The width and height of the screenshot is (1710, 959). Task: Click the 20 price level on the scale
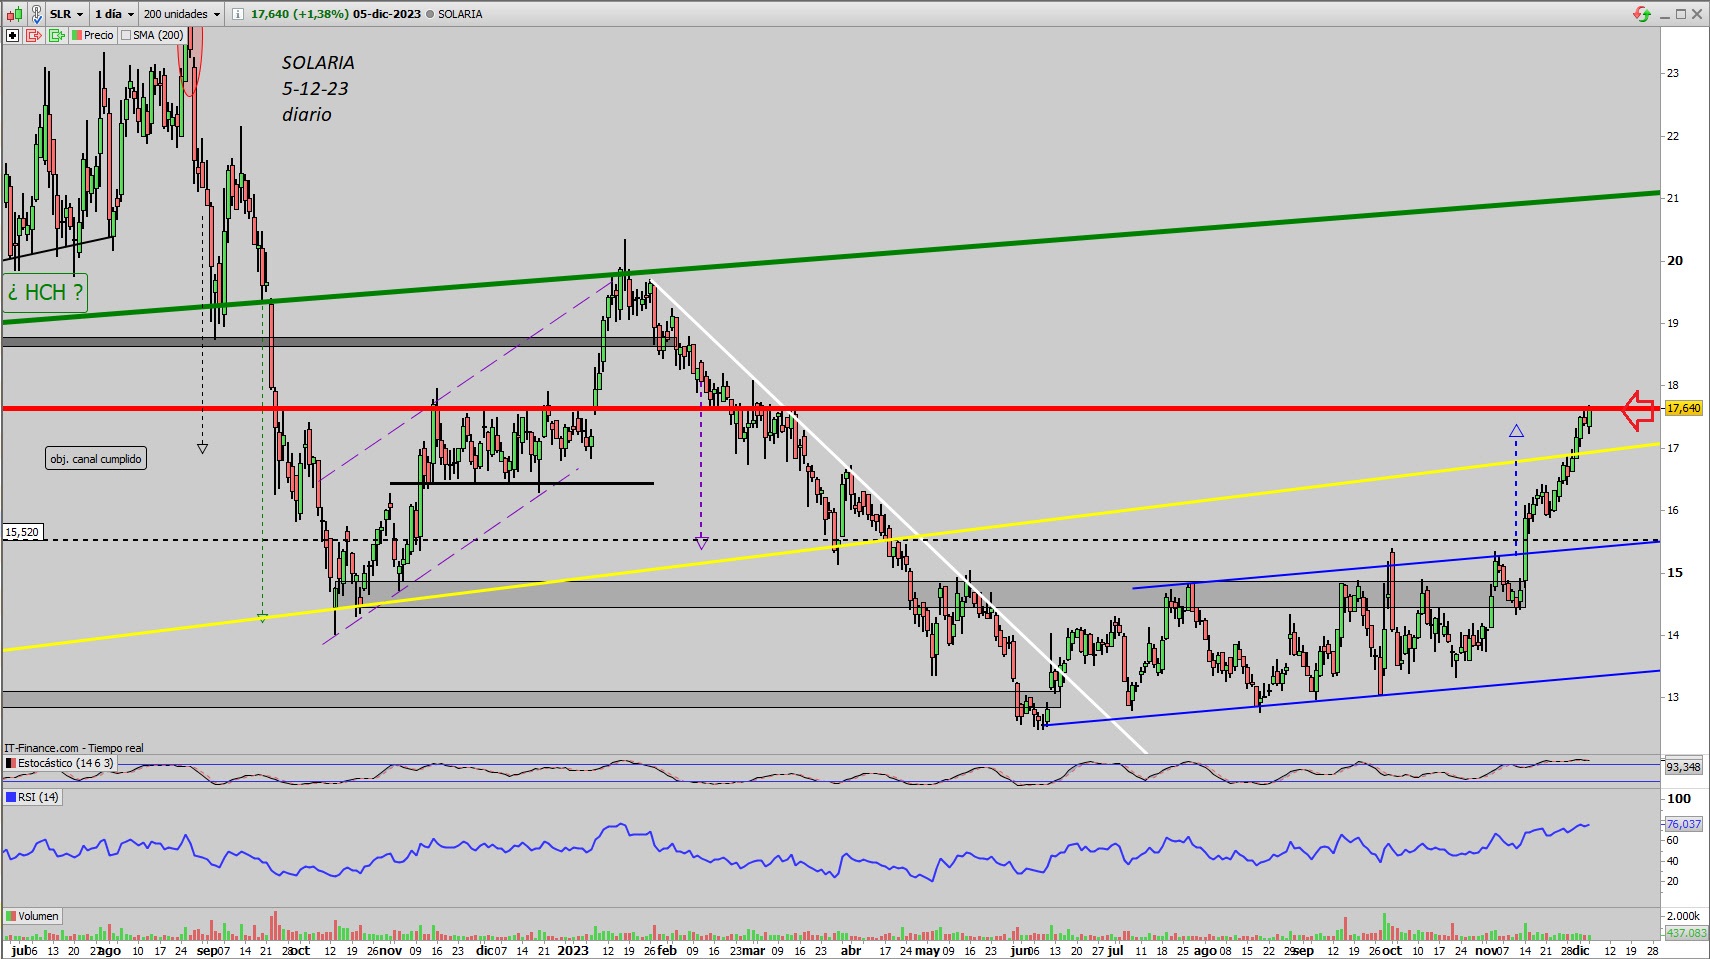(1674, 260)
